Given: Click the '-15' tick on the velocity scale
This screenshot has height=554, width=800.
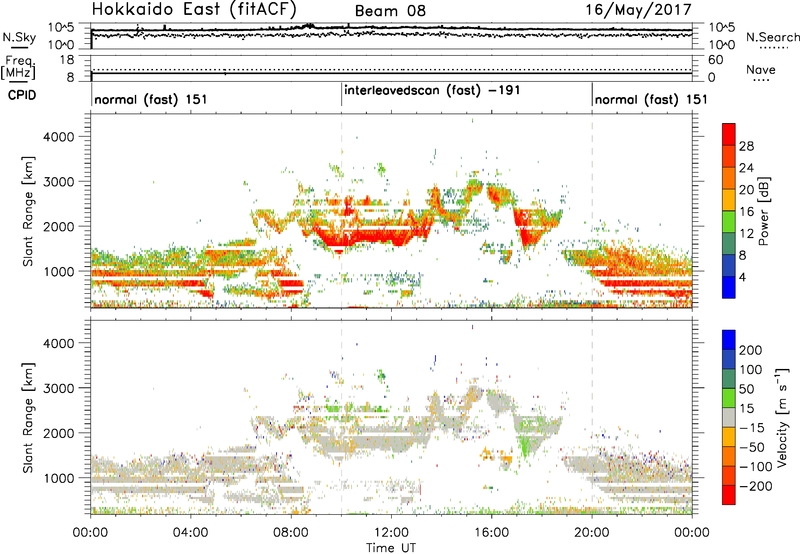Looking at the screenshot, I should 752,427.
